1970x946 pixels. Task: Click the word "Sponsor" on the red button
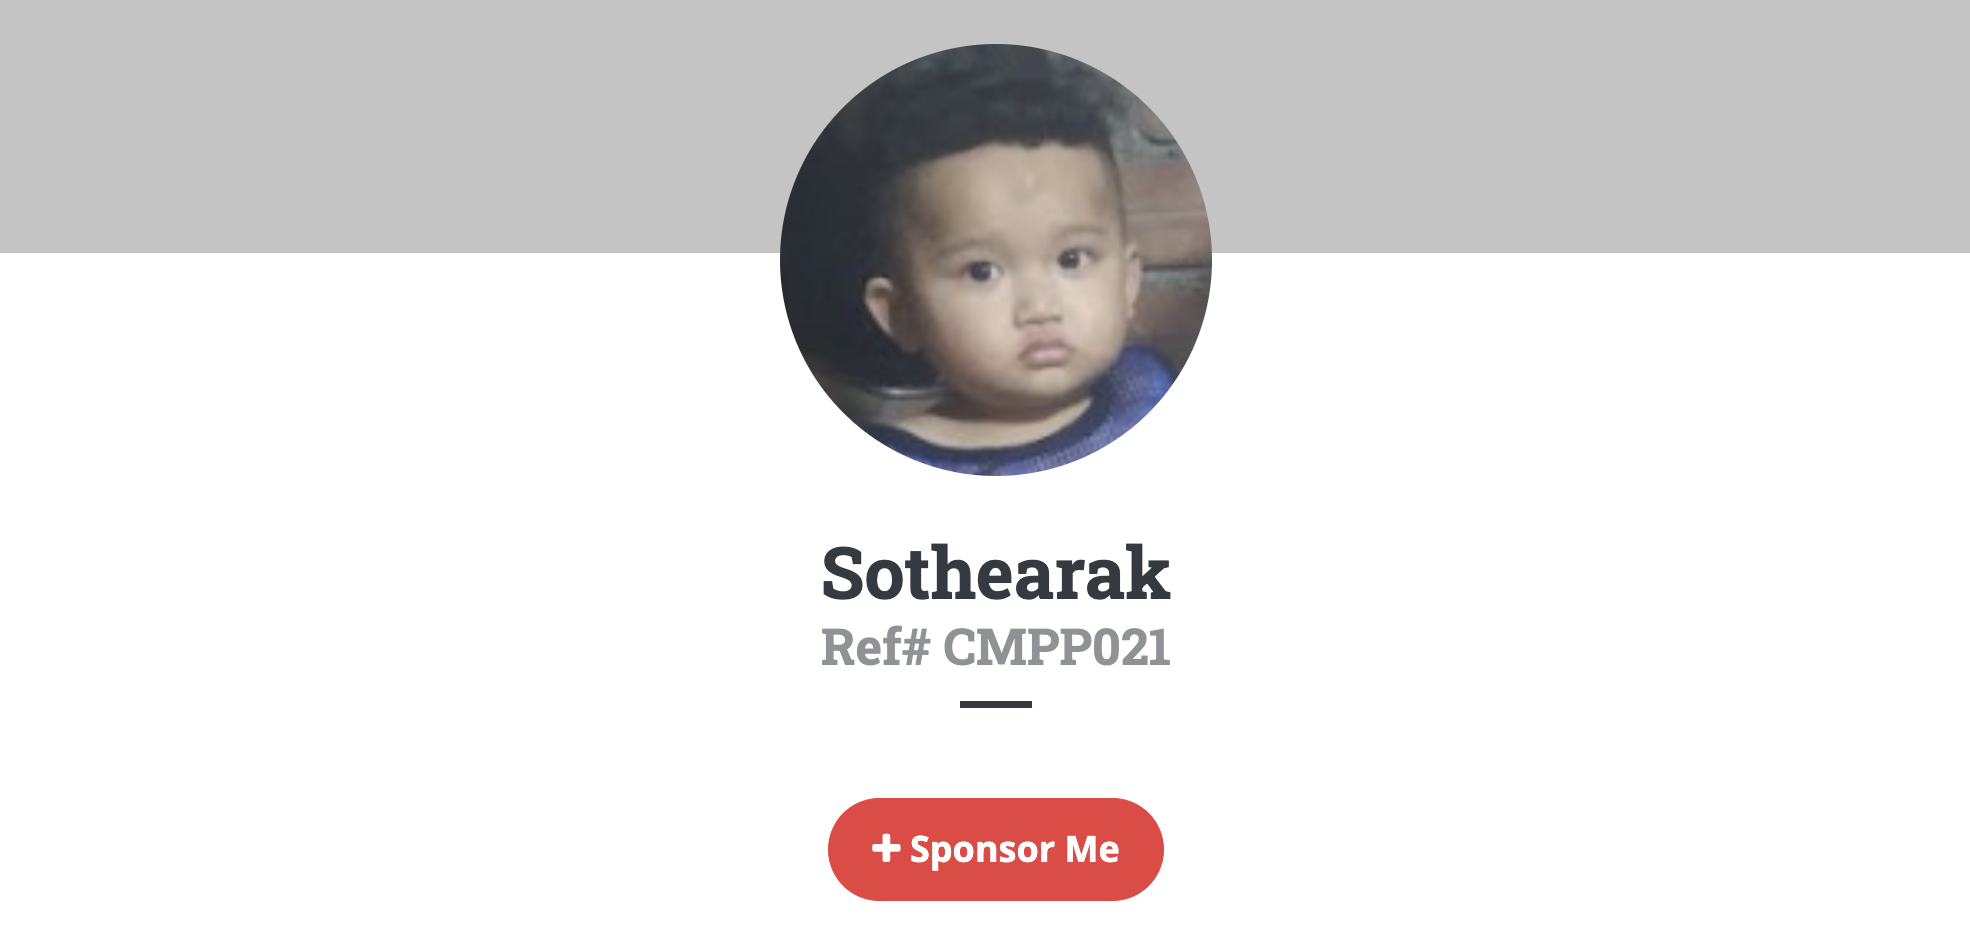(982, 850)
